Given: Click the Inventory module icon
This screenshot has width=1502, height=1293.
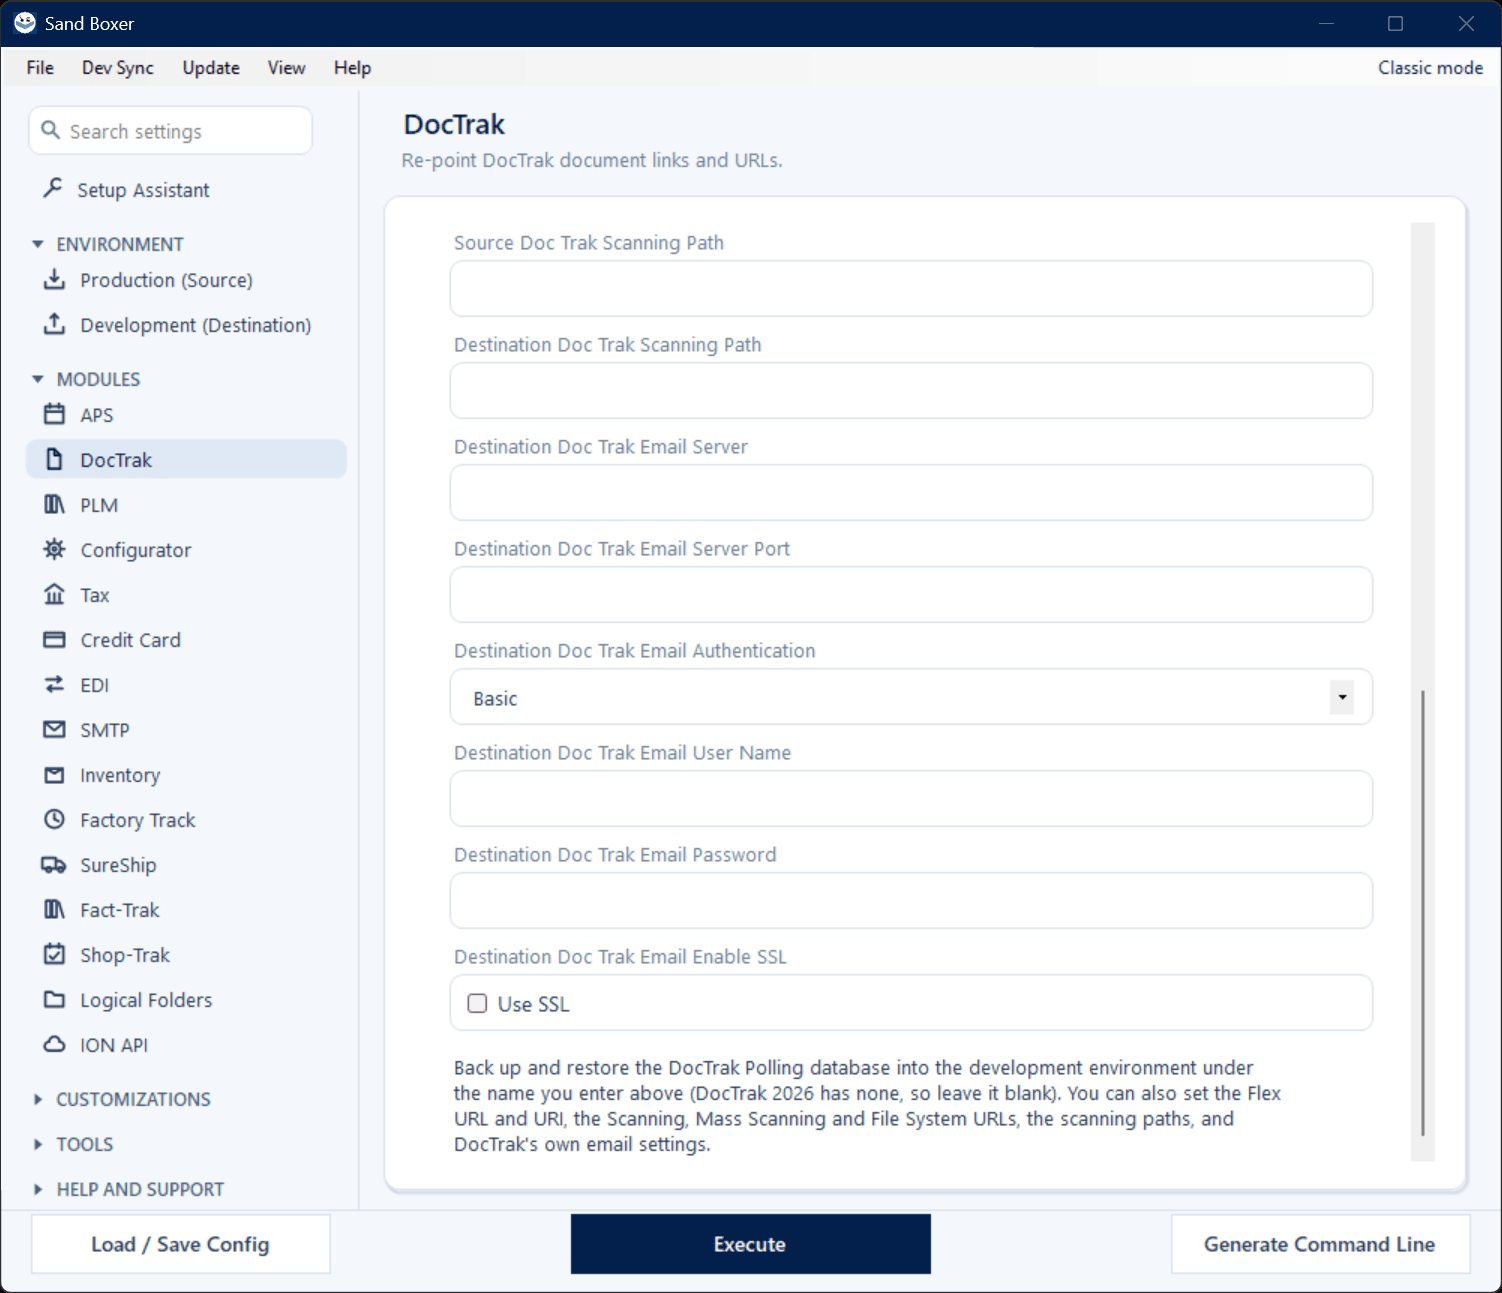Looking at the screenshot, I should (x=54, y=774).
